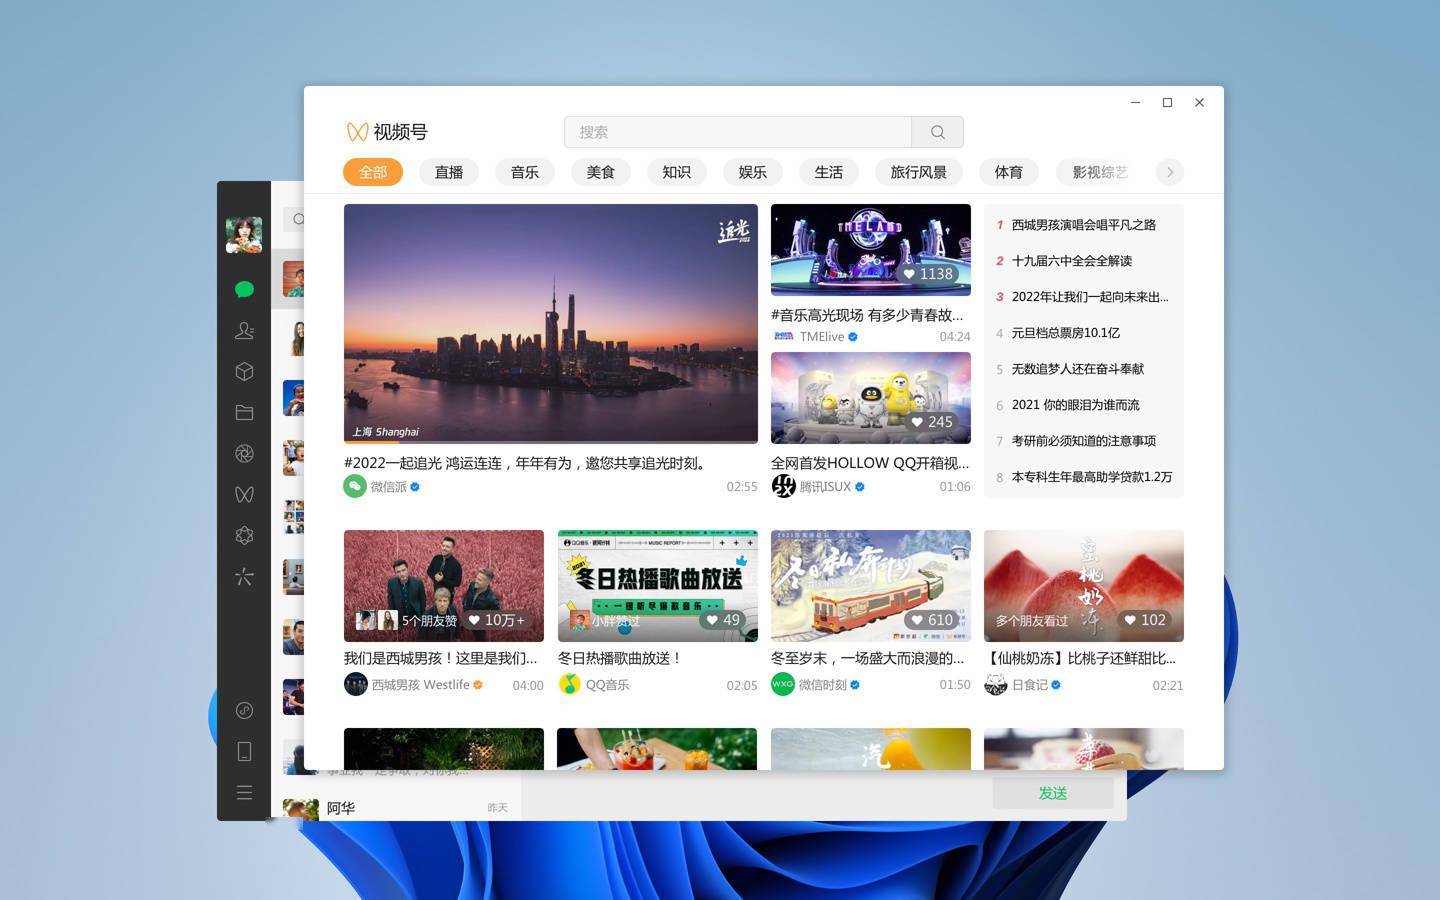Run a search with the magnifier button
Viewport: 1440px width, 900px height.
click(x=936, y=131)
